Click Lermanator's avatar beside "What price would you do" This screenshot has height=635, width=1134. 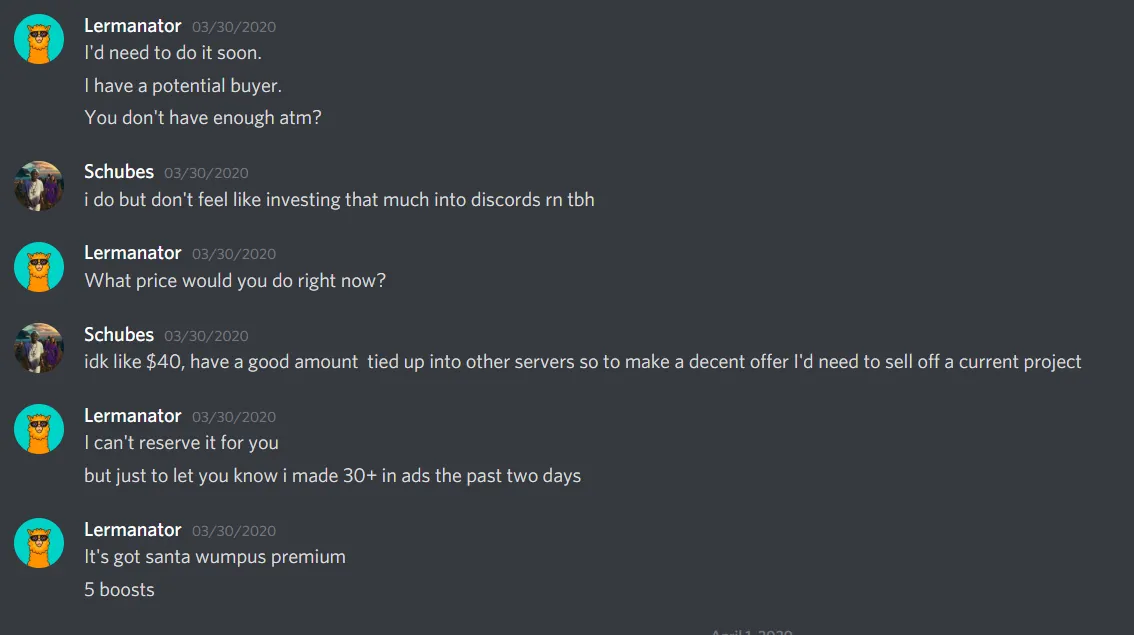tap(39, 267)
